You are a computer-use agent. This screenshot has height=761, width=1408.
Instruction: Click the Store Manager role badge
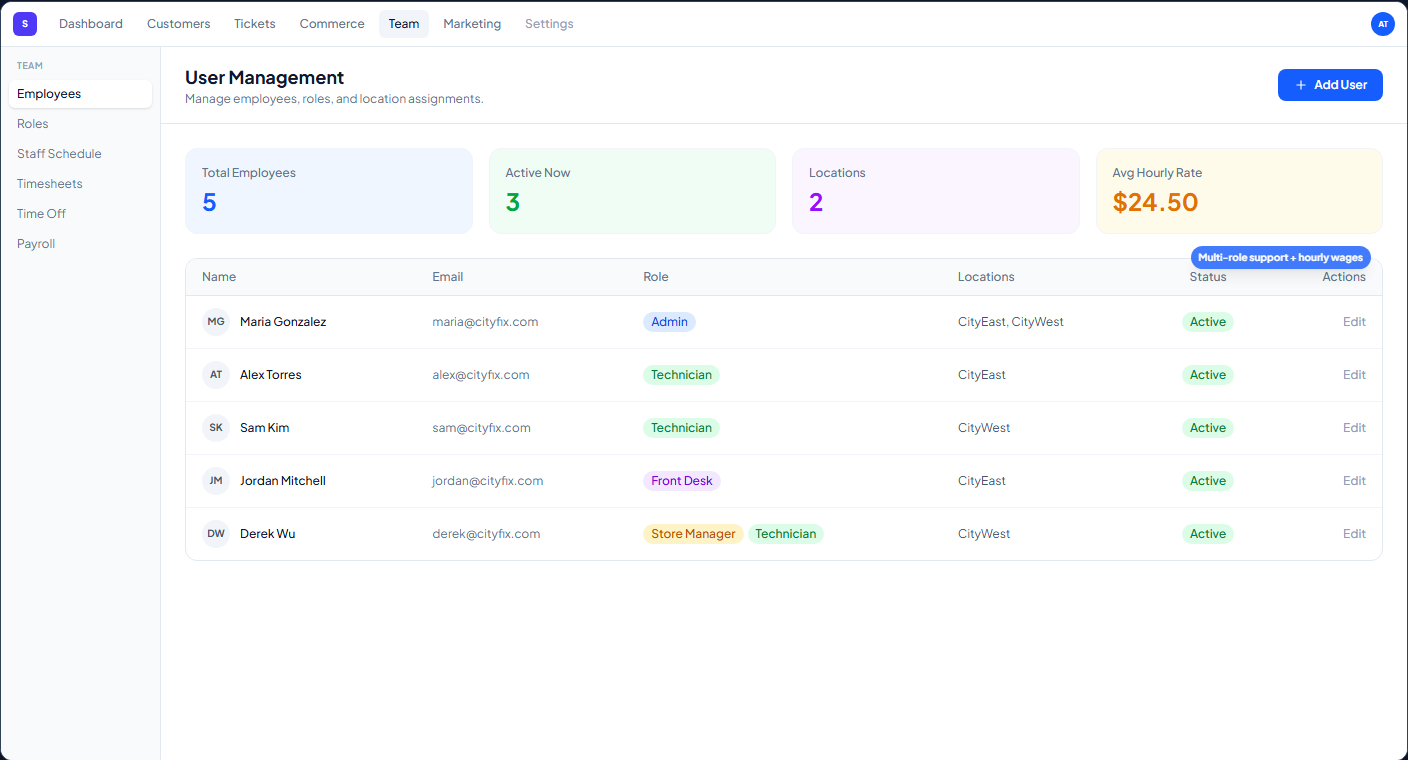click(693, 534)
